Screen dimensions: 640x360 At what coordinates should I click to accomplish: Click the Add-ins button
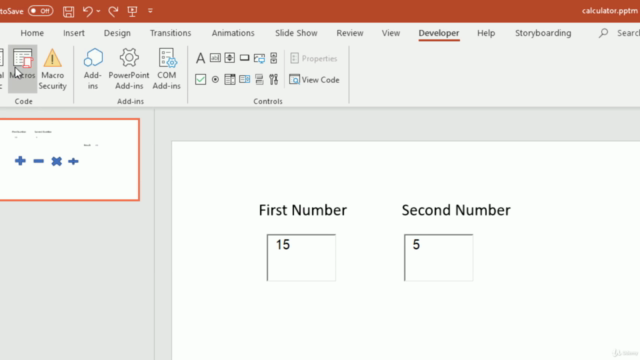point(93,69)
